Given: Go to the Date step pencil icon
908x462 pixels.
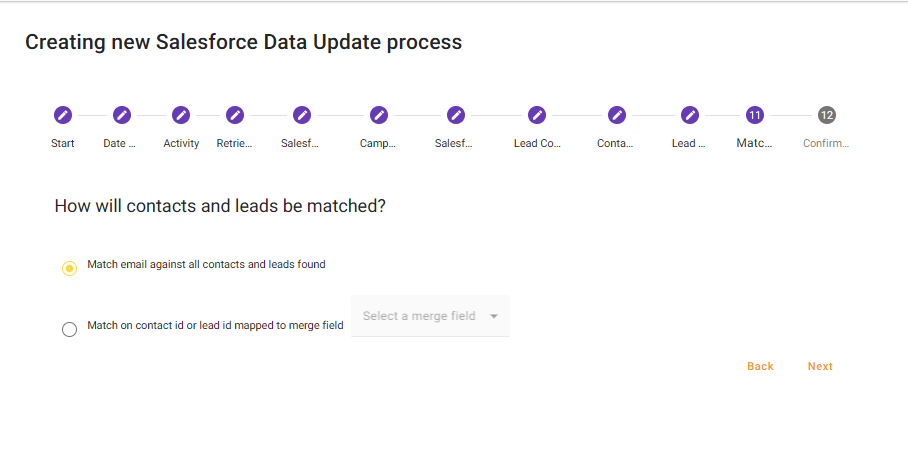Looking at the screenshot, I should point(122,115).
